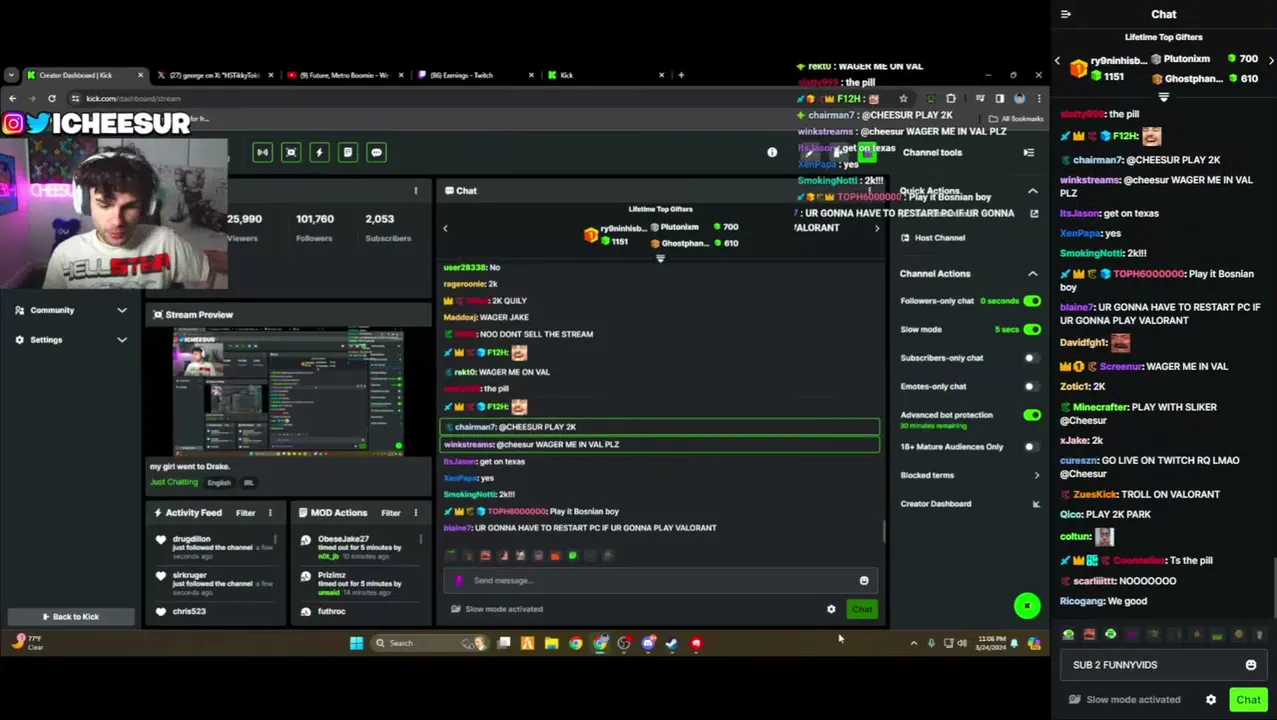The height and width of the screenshot is (720, 1277).
Task: Click the English language tag
Action: 219,483
